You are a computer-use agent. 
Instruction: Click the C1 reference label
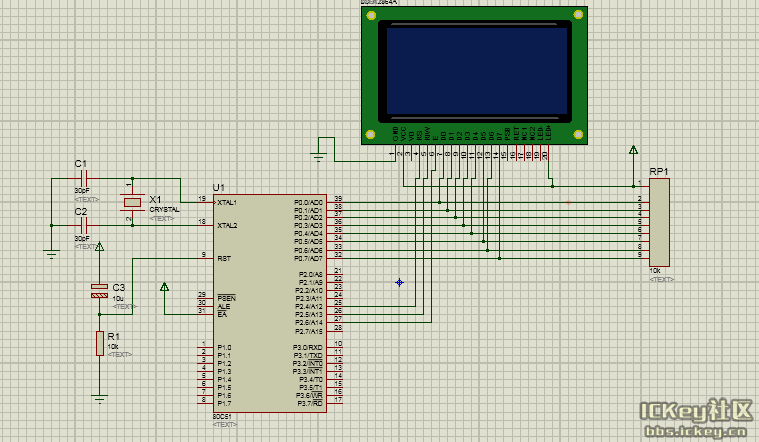pos(81,164)
